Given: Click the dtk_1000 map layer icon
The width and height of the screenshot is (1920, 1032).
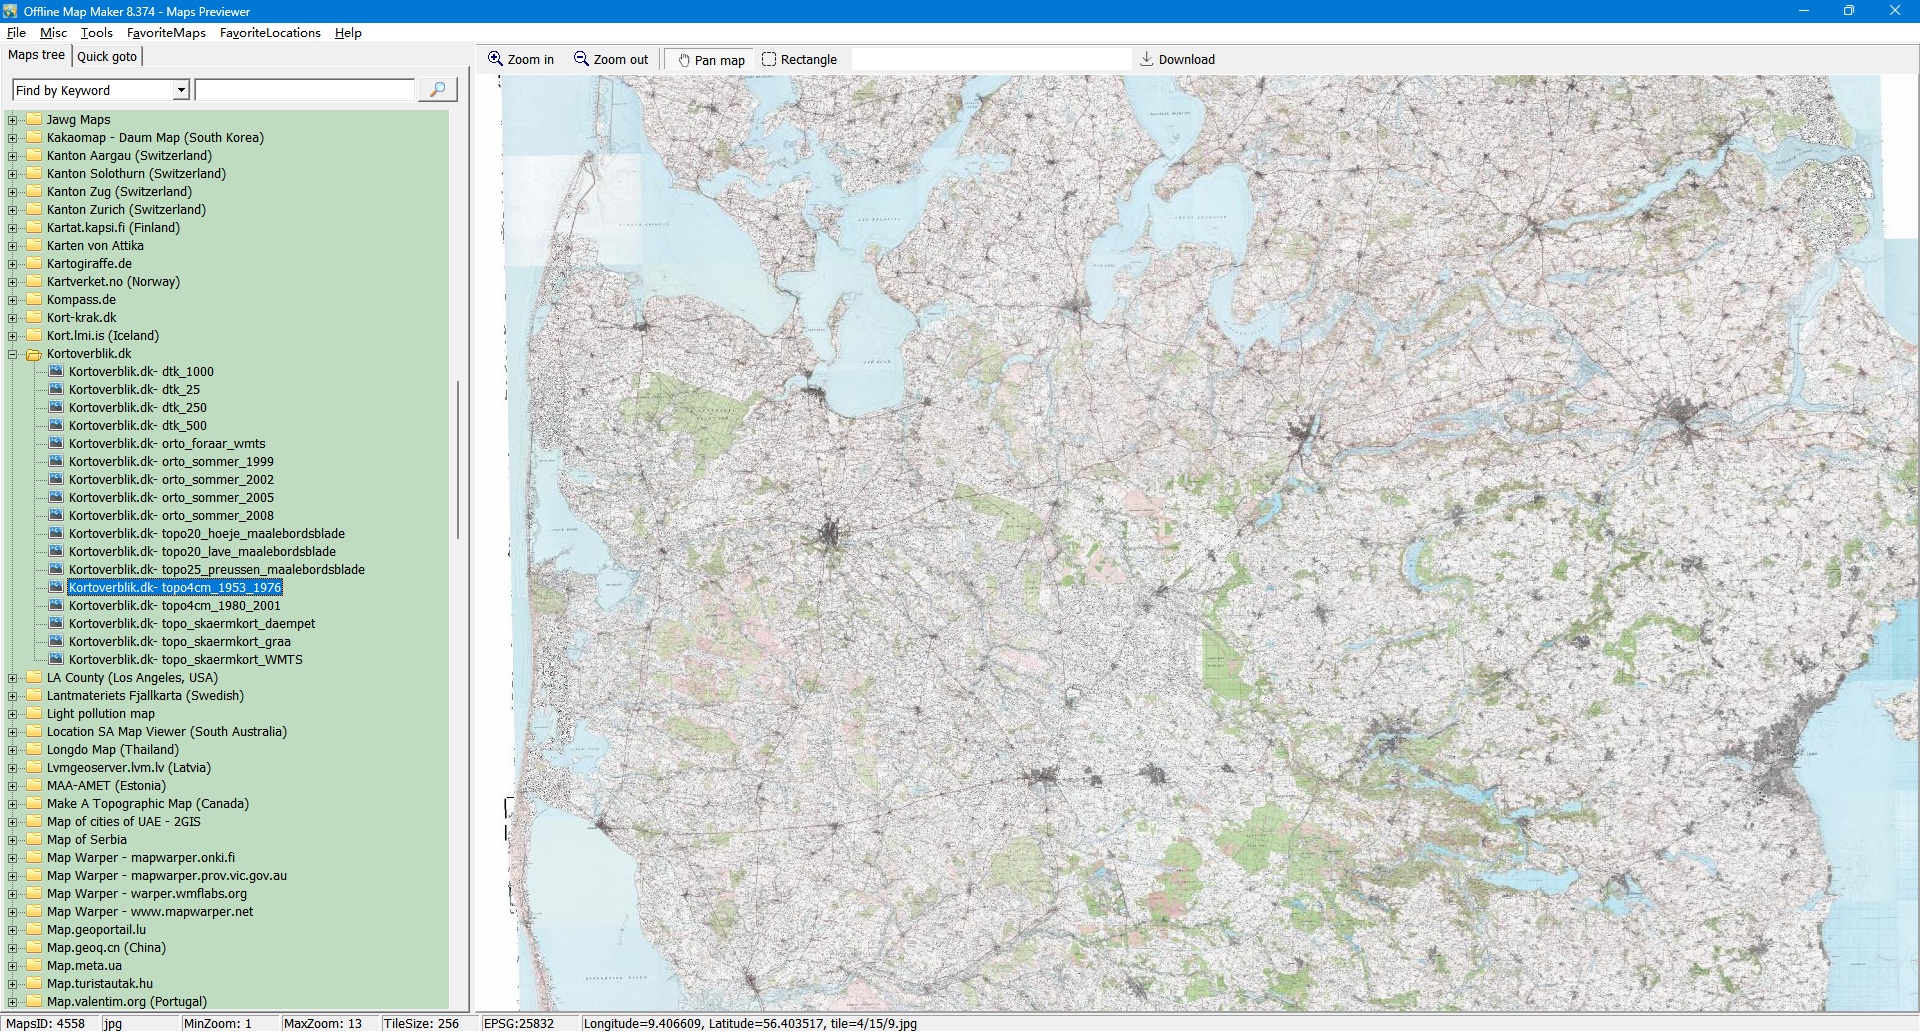Looking at the screenshot, I should 57,371.
